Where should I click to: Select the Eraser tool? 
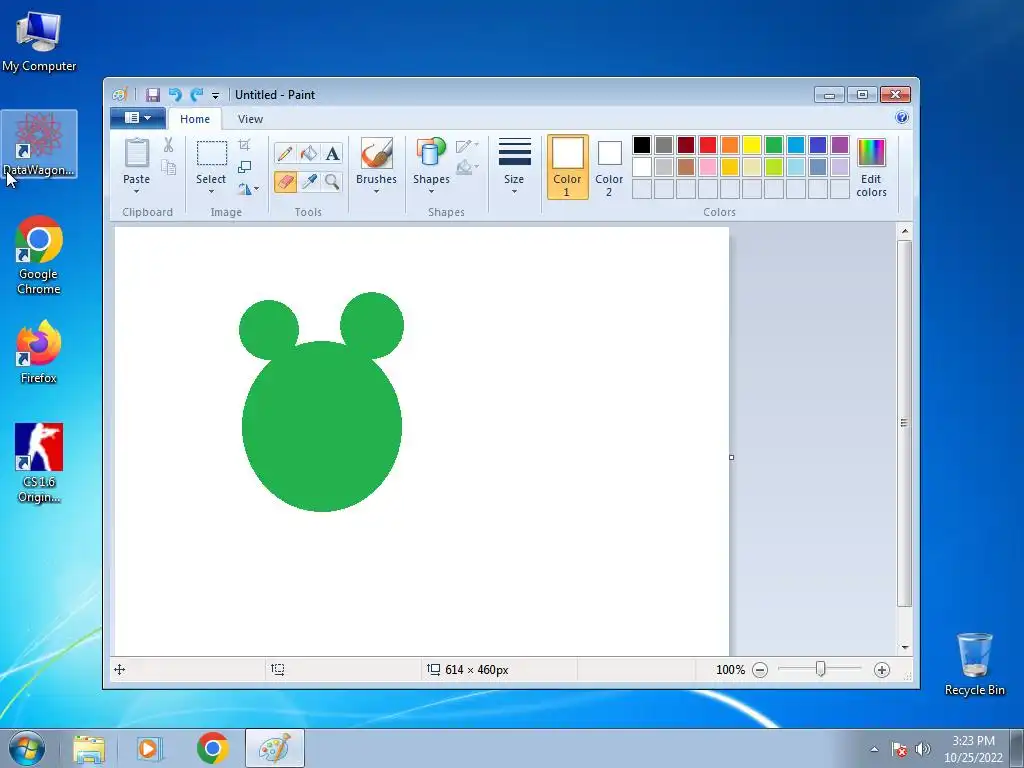click(285, 182)
